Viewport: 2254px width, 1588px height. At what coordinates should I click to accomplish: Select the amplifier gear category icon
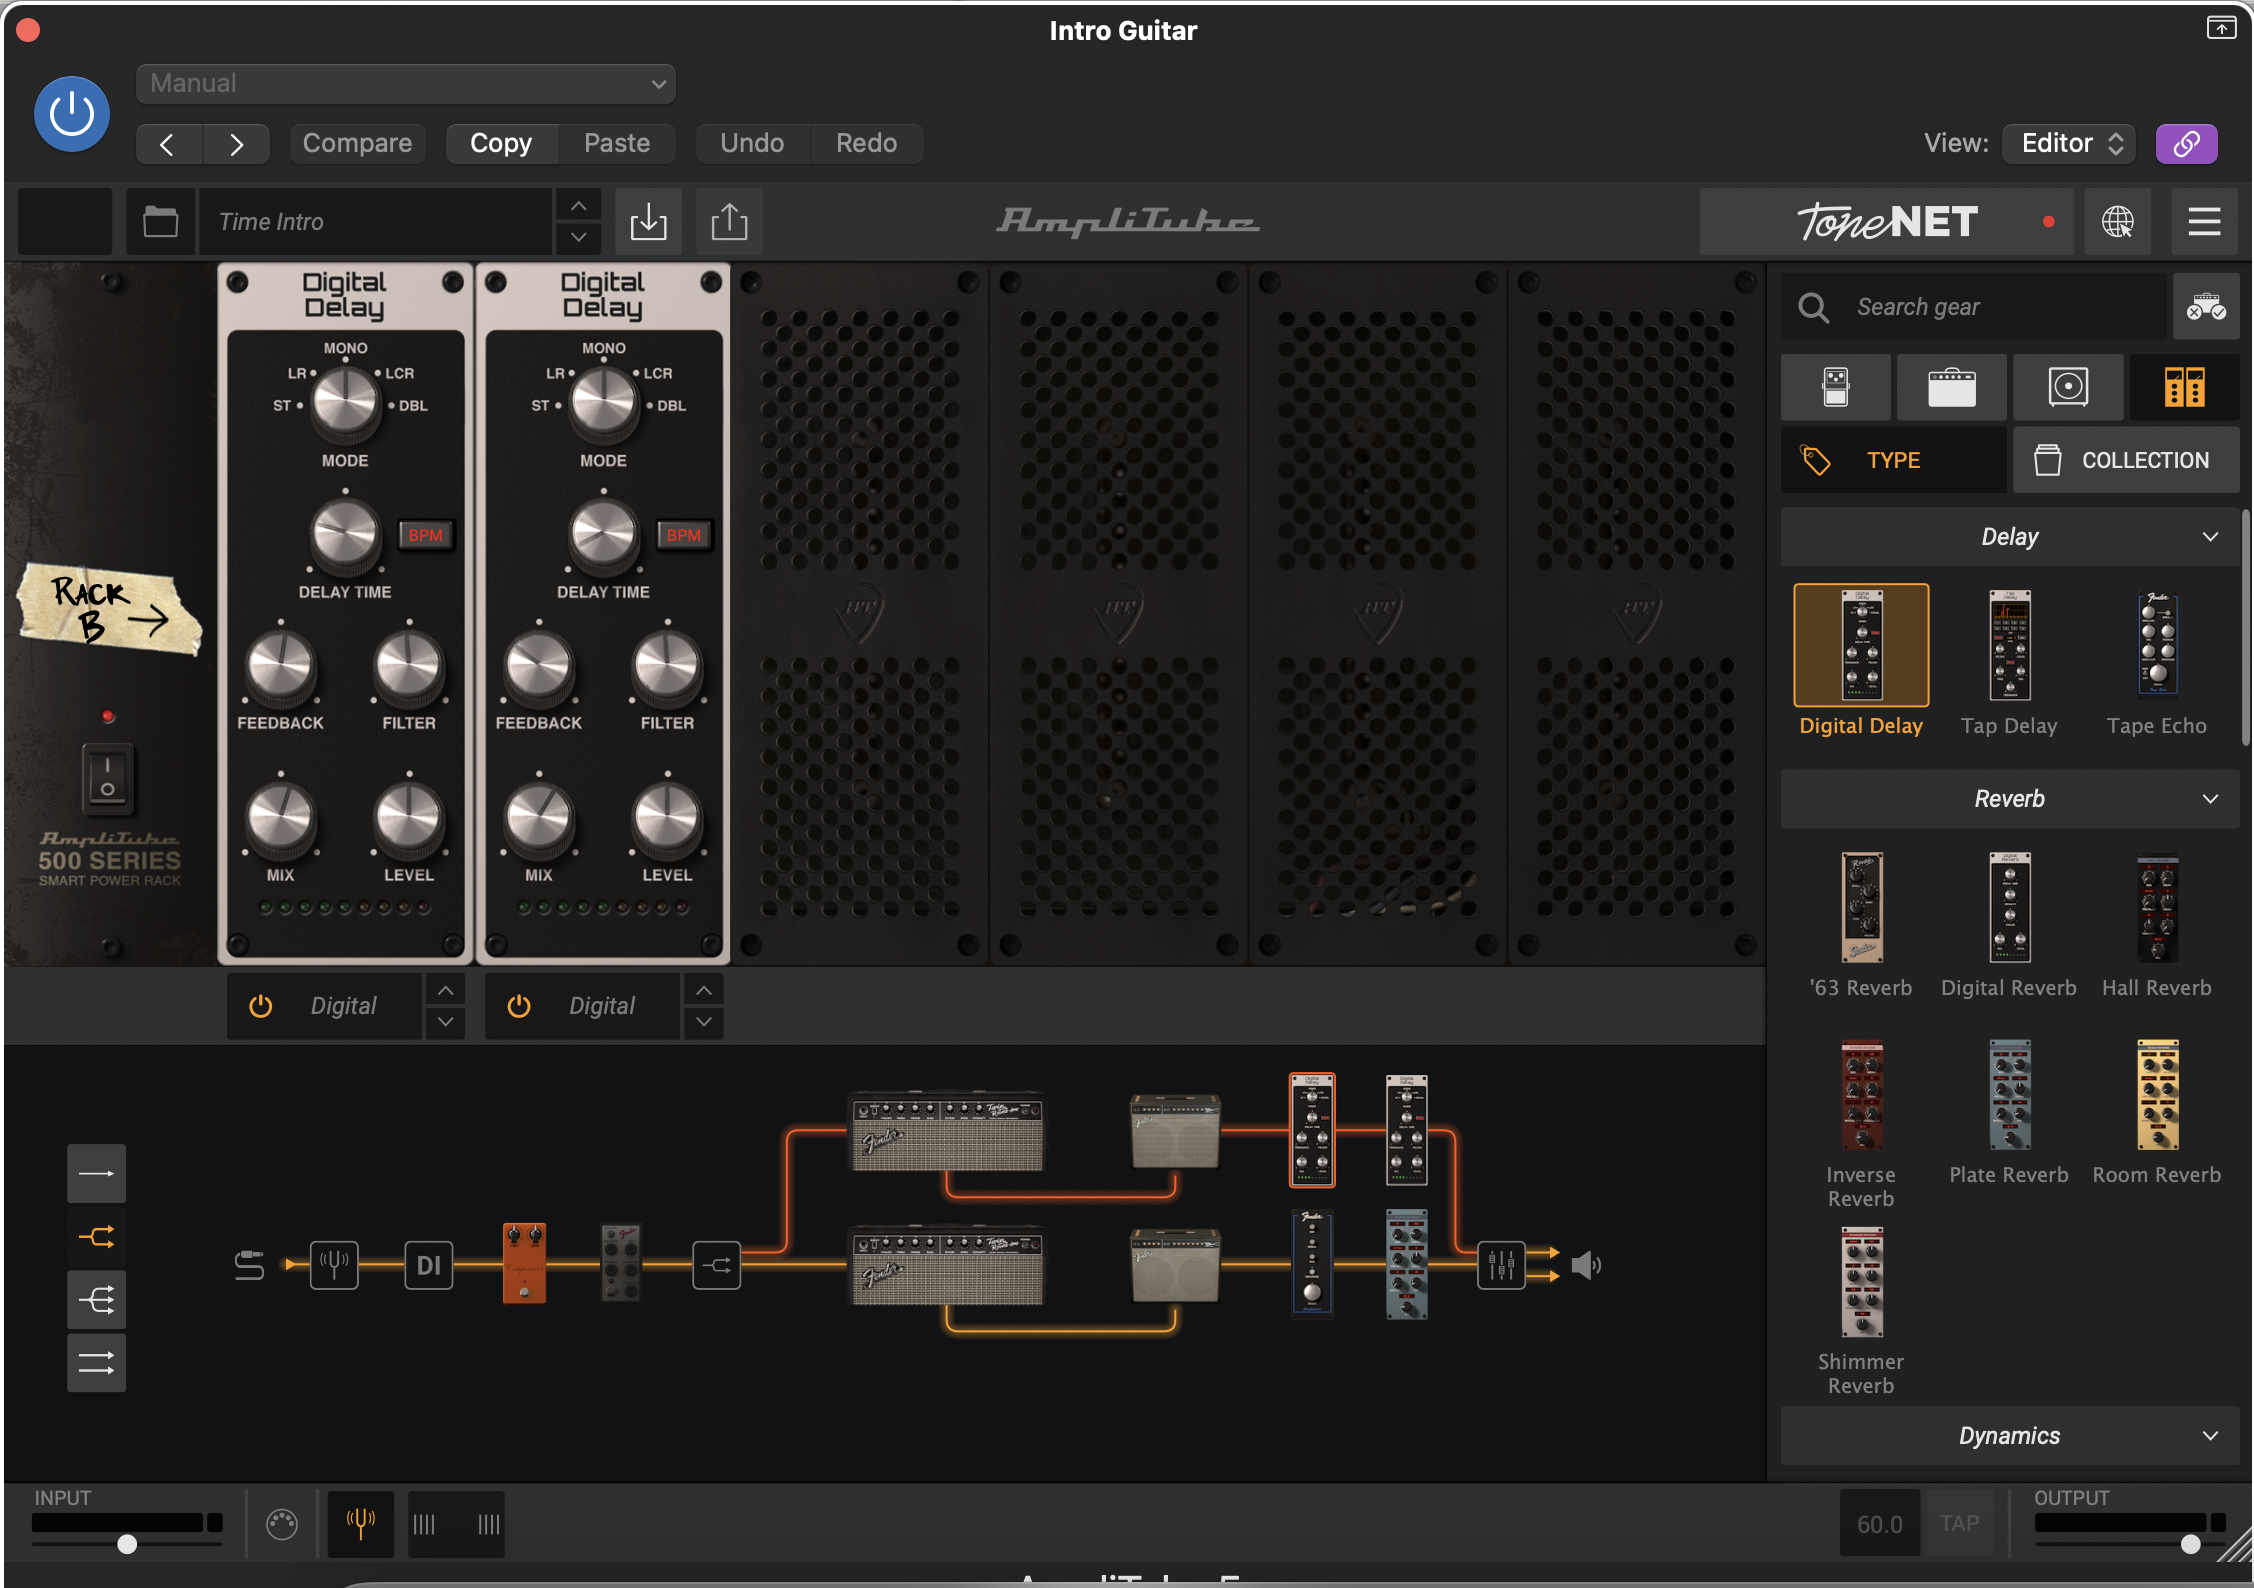[1951, 387]
